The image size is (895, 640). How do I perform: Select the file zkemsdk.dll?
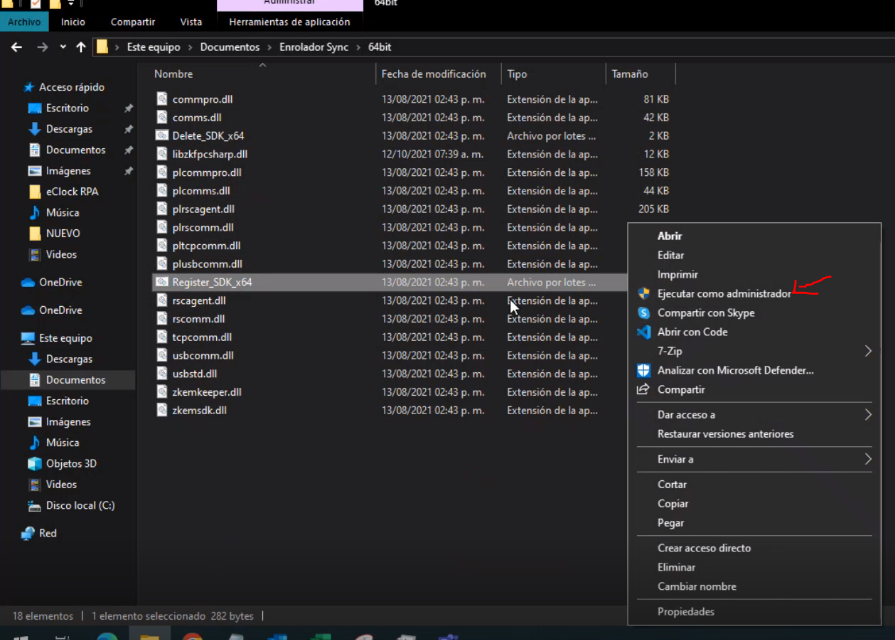pyautogui.click(x=199, y=410)
